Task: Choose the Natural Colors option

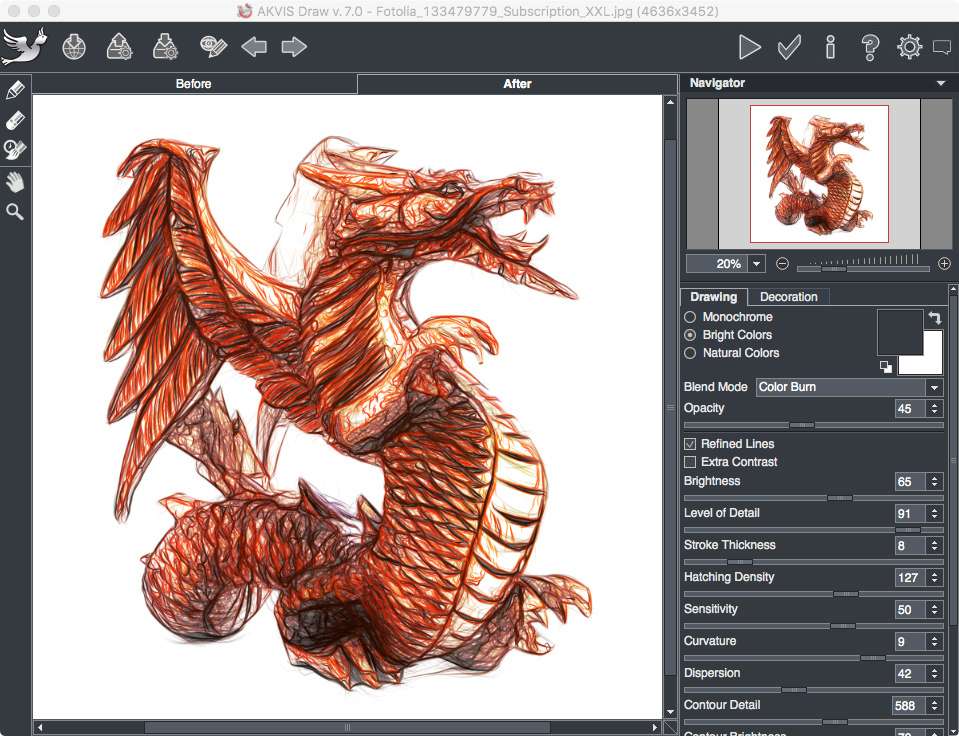Action: point(690,353)
